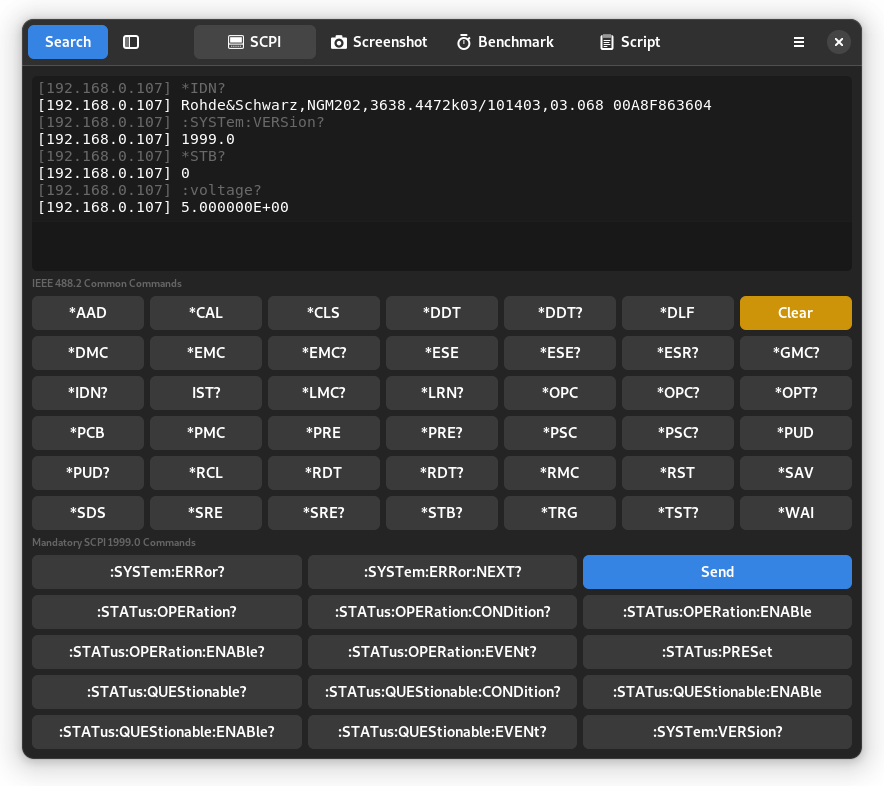Click the *LMC? button

pos(324,393)
